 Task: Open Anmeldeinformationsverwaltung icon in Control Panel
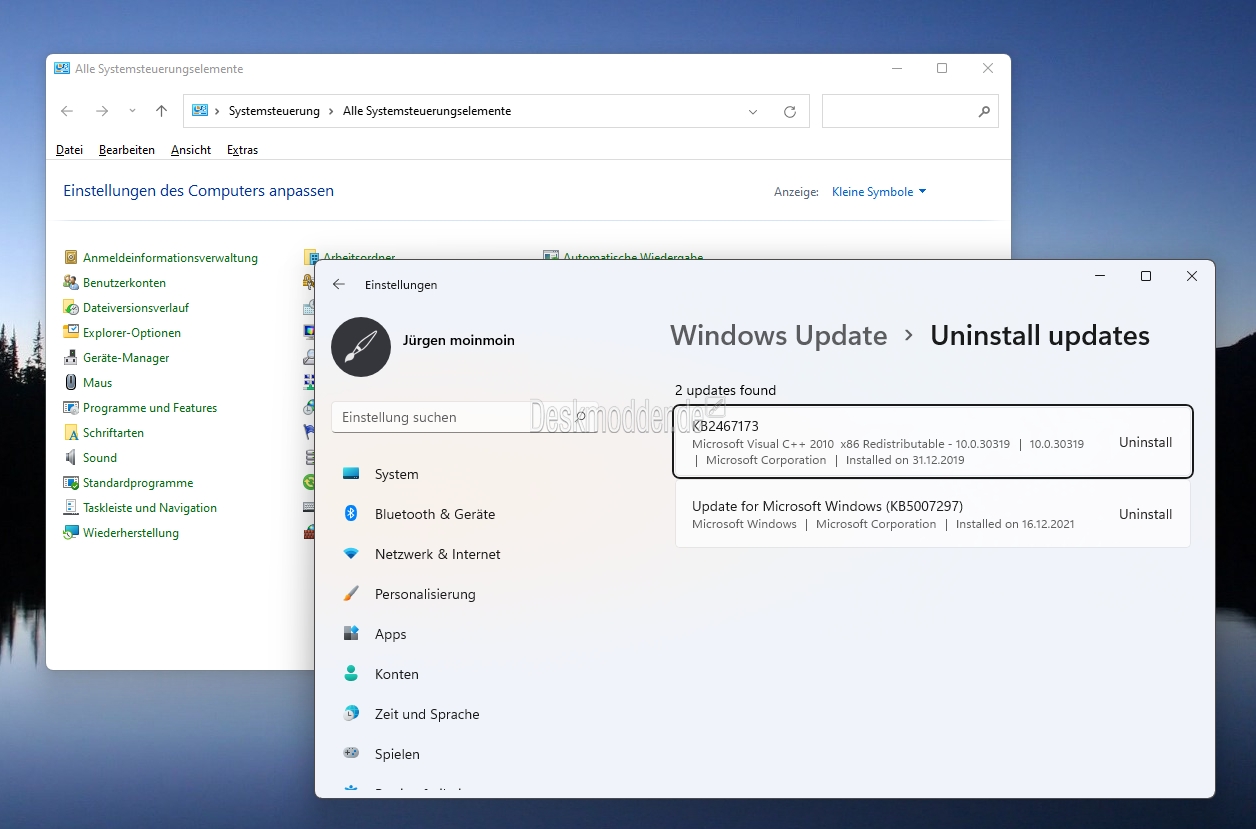[x=70, y=257]
